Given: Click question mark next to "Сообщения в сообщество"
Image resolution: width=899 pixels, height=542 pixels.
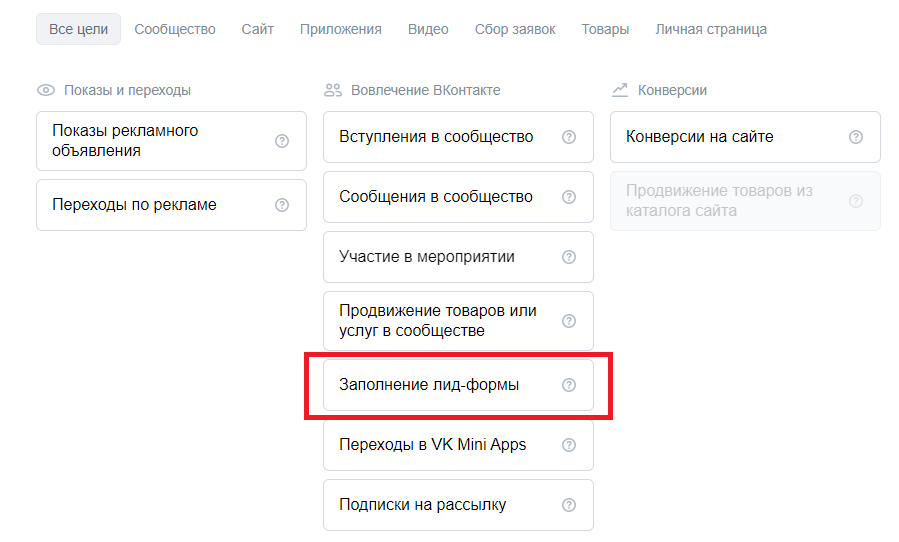Looking at the screenshot, I should (569, 197).
